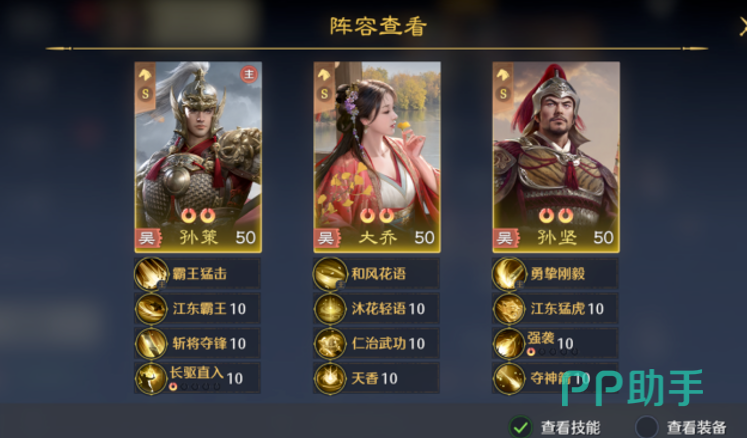Toggle the 查看技能 checkbox
The image size is (747, 438).
point(521,427)
